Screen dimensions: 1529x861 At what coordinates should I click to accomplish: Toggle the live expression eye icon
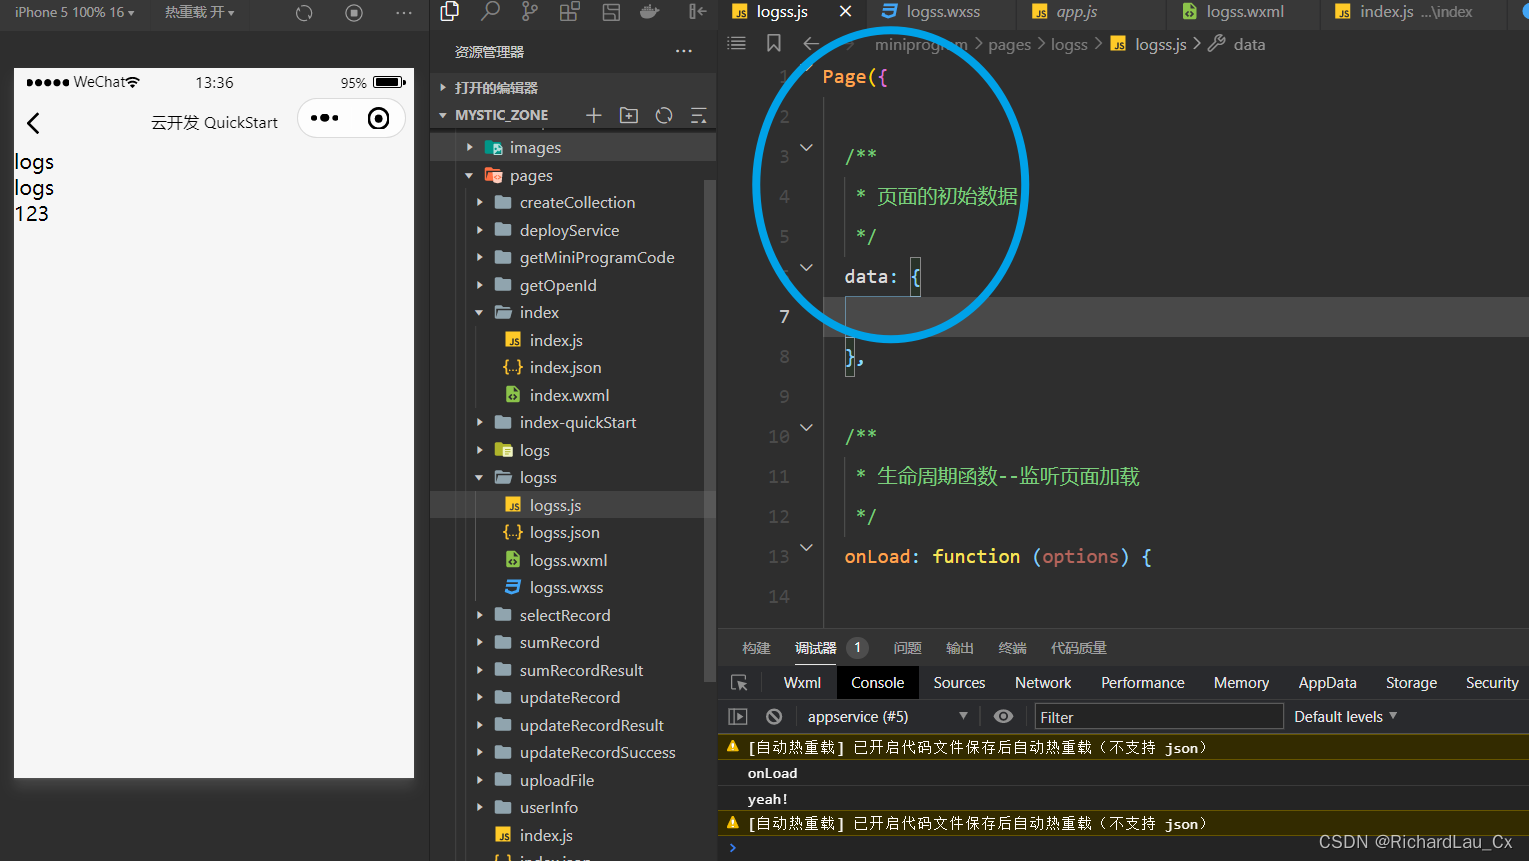(1003, 716)
